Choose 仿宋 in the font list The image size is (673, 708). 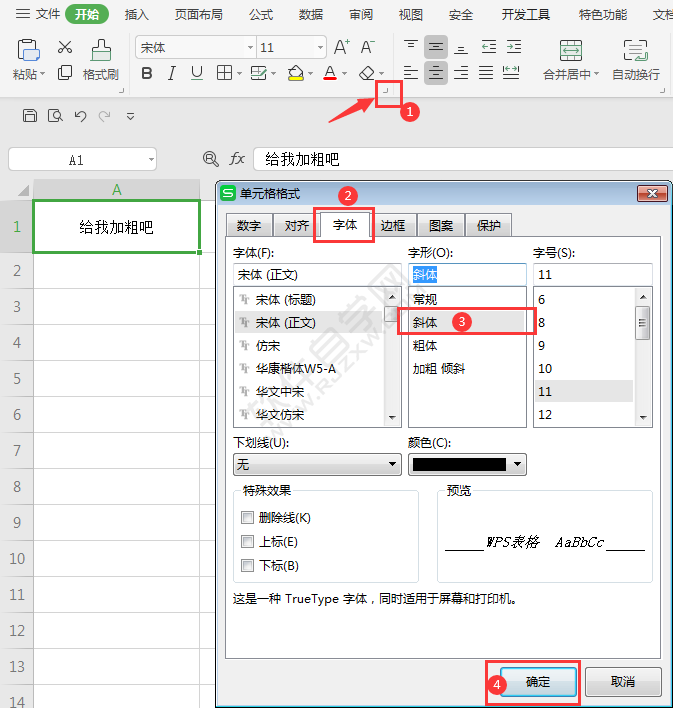268,346
